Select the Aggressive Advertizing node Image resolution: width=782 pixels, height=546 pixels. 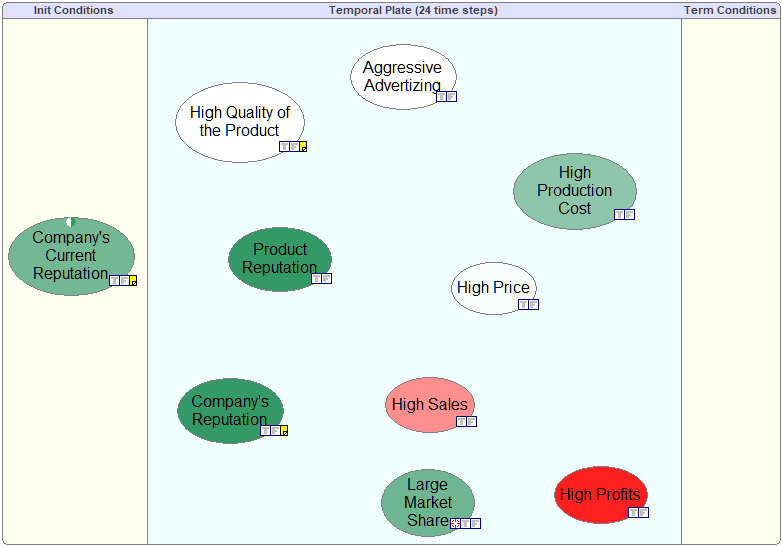[x=403, y=76]
